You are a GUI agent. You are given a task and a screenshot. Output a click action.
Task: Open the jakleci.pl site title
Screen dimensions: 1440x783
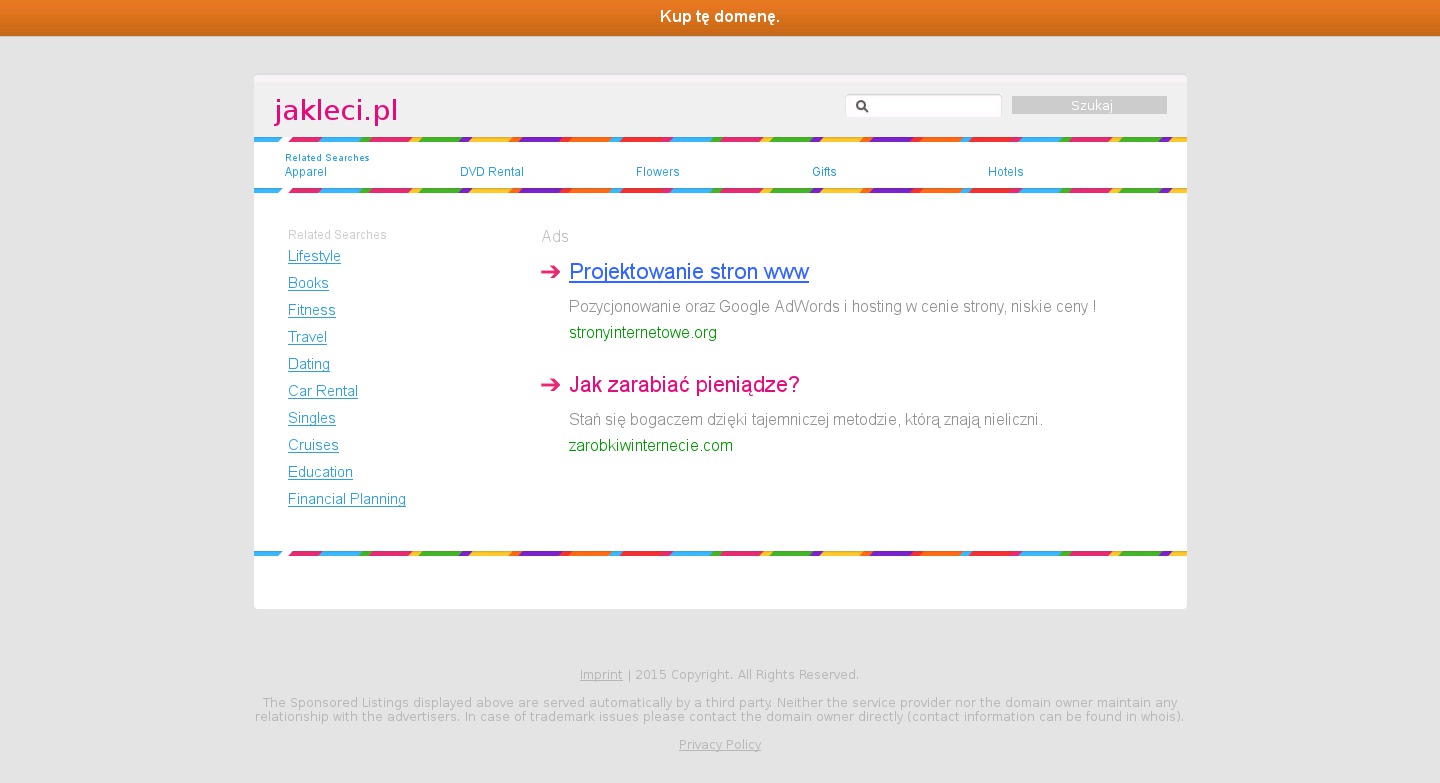(x=336, y=110)
